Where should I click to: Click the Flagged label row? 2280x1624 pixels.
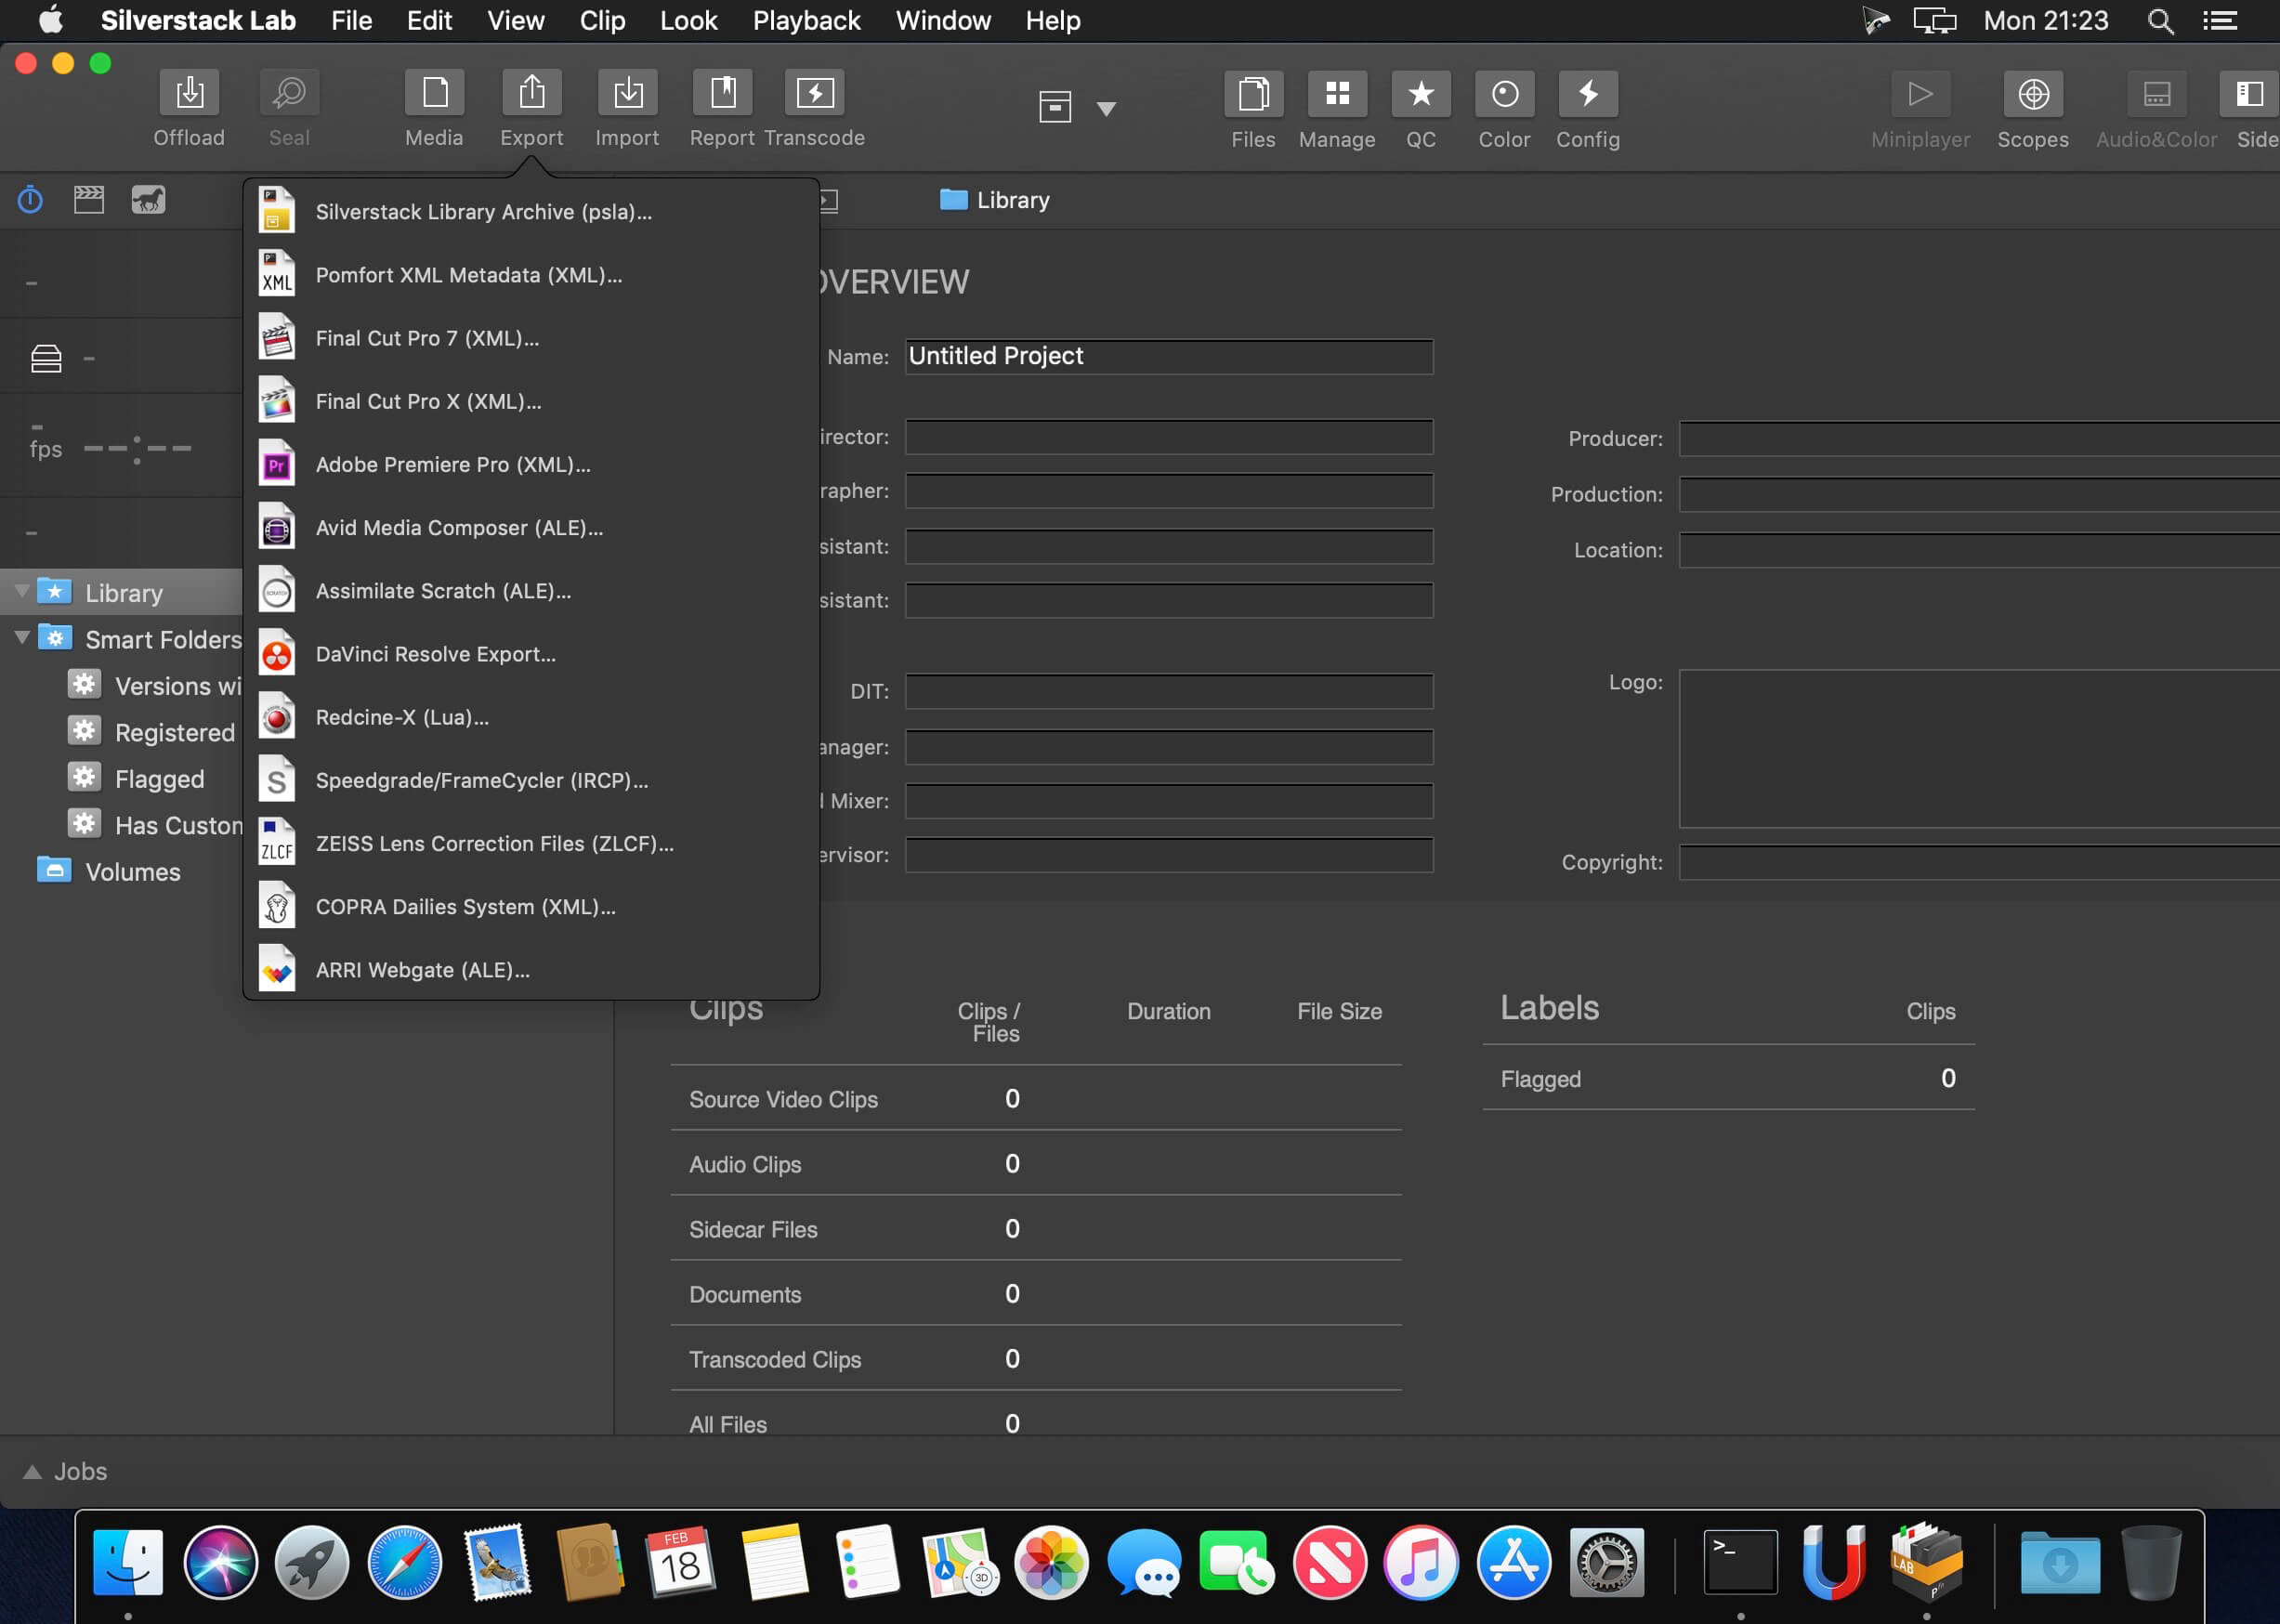point(1728,1079)
